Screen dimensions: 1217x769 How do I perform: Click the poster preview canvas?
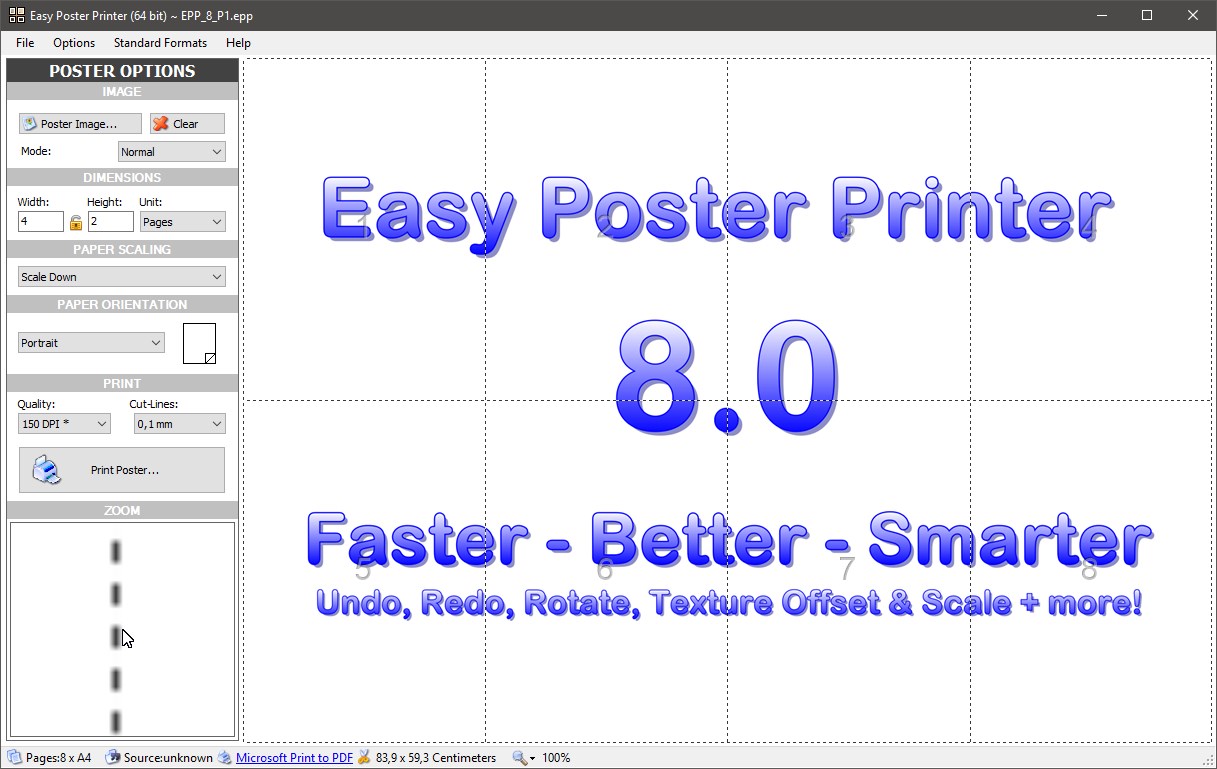728,400
